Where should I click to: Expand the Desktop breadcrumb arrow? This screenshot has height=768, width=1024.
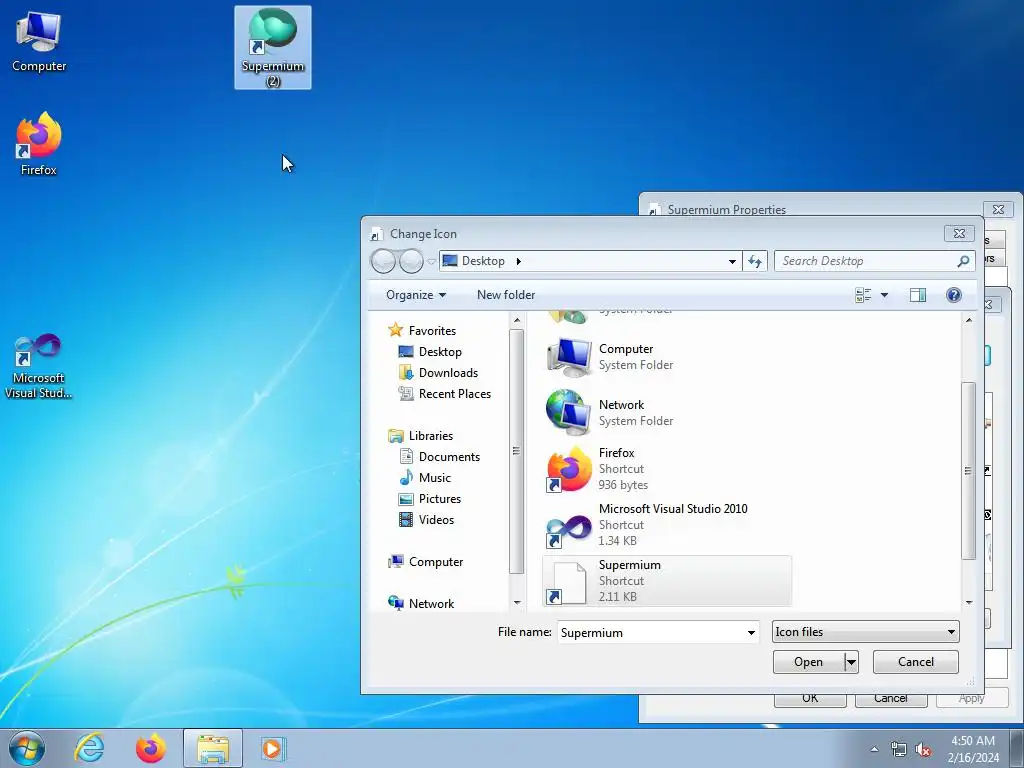point(519,261)
